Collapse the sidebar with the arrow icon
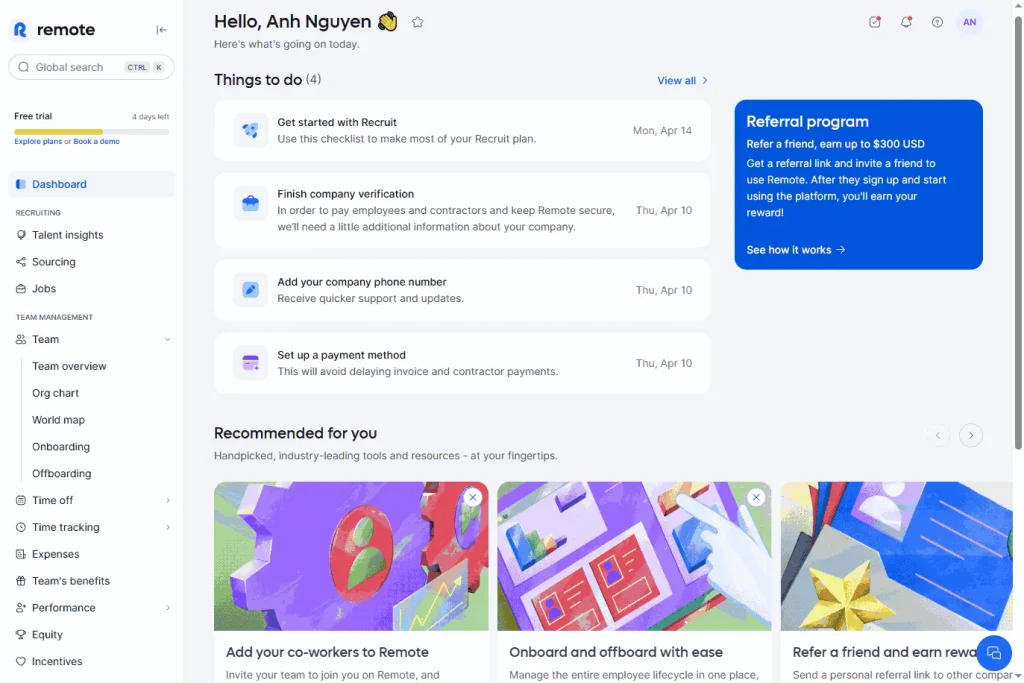1024x683 pixels. tap(161, 29)
